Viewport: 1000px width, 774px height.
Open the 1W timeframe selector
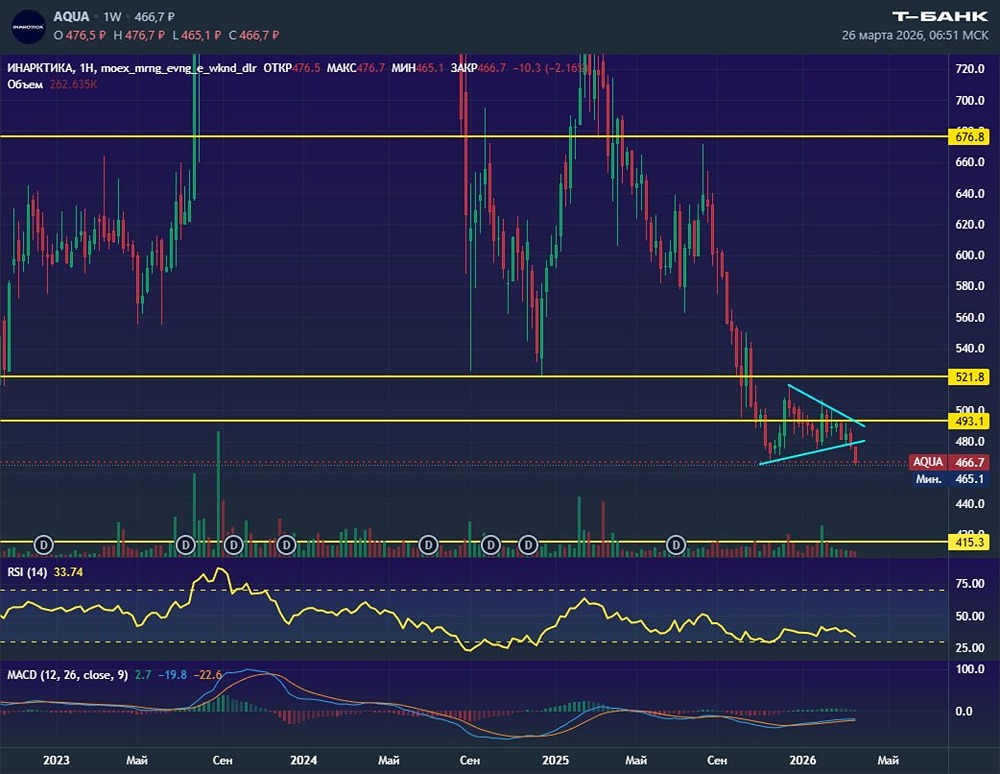[112, 17]
